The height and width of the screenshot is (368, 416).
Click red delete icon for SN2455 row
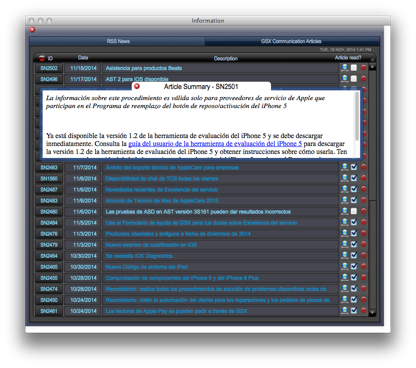[363, 277]
